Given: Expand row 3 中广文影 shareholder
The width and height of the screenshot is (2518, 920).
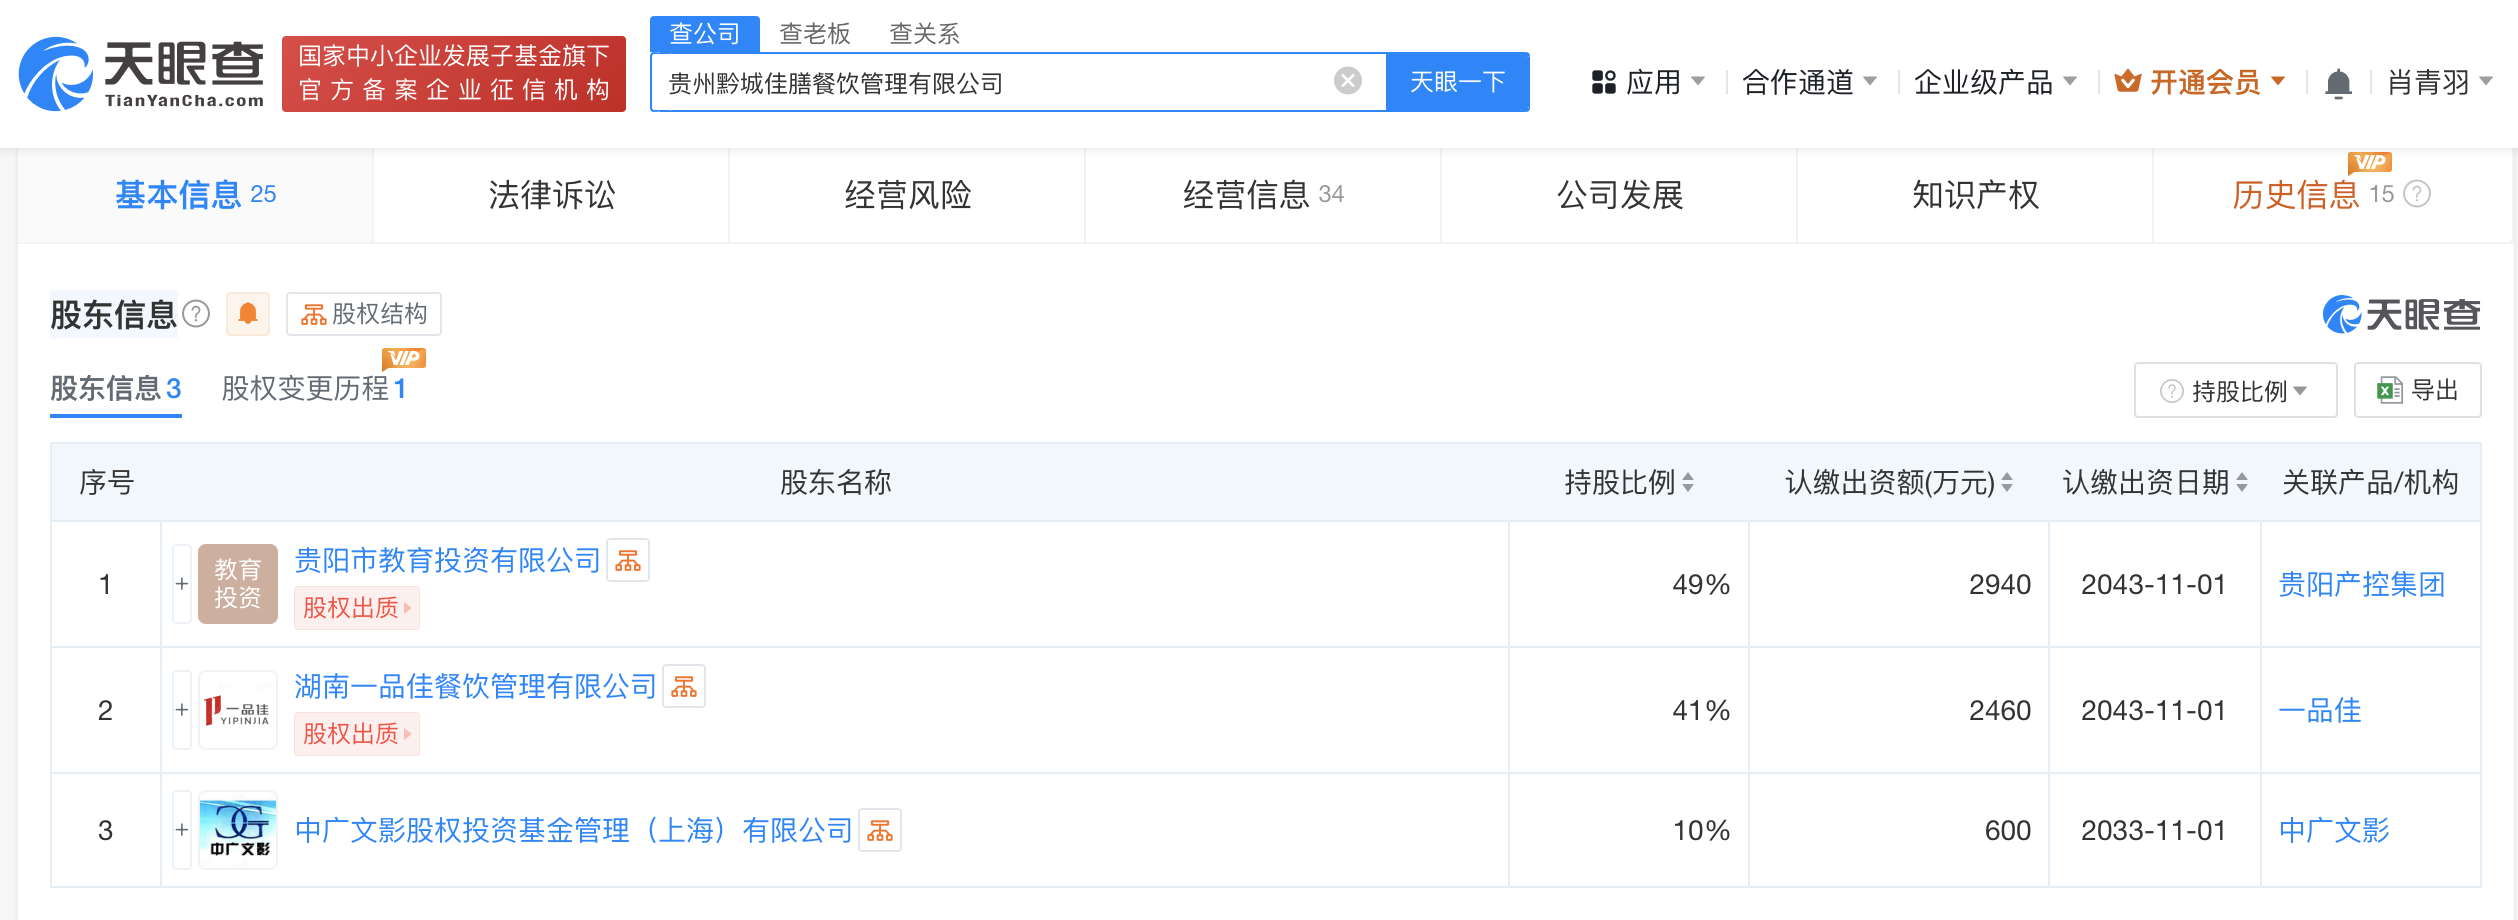Looking at the screenshot, I should [x=182, y=830].
